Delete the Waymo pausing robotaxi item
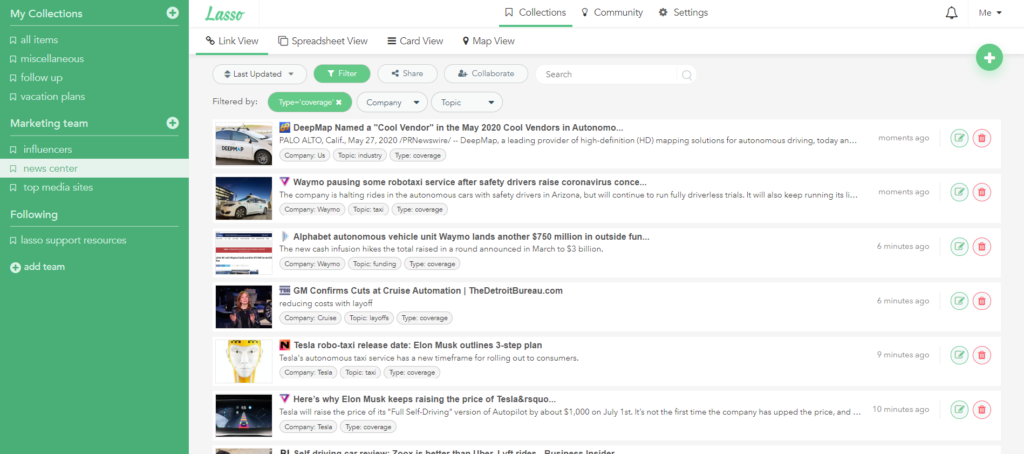 pyautogui.click(x=982, y=192)
